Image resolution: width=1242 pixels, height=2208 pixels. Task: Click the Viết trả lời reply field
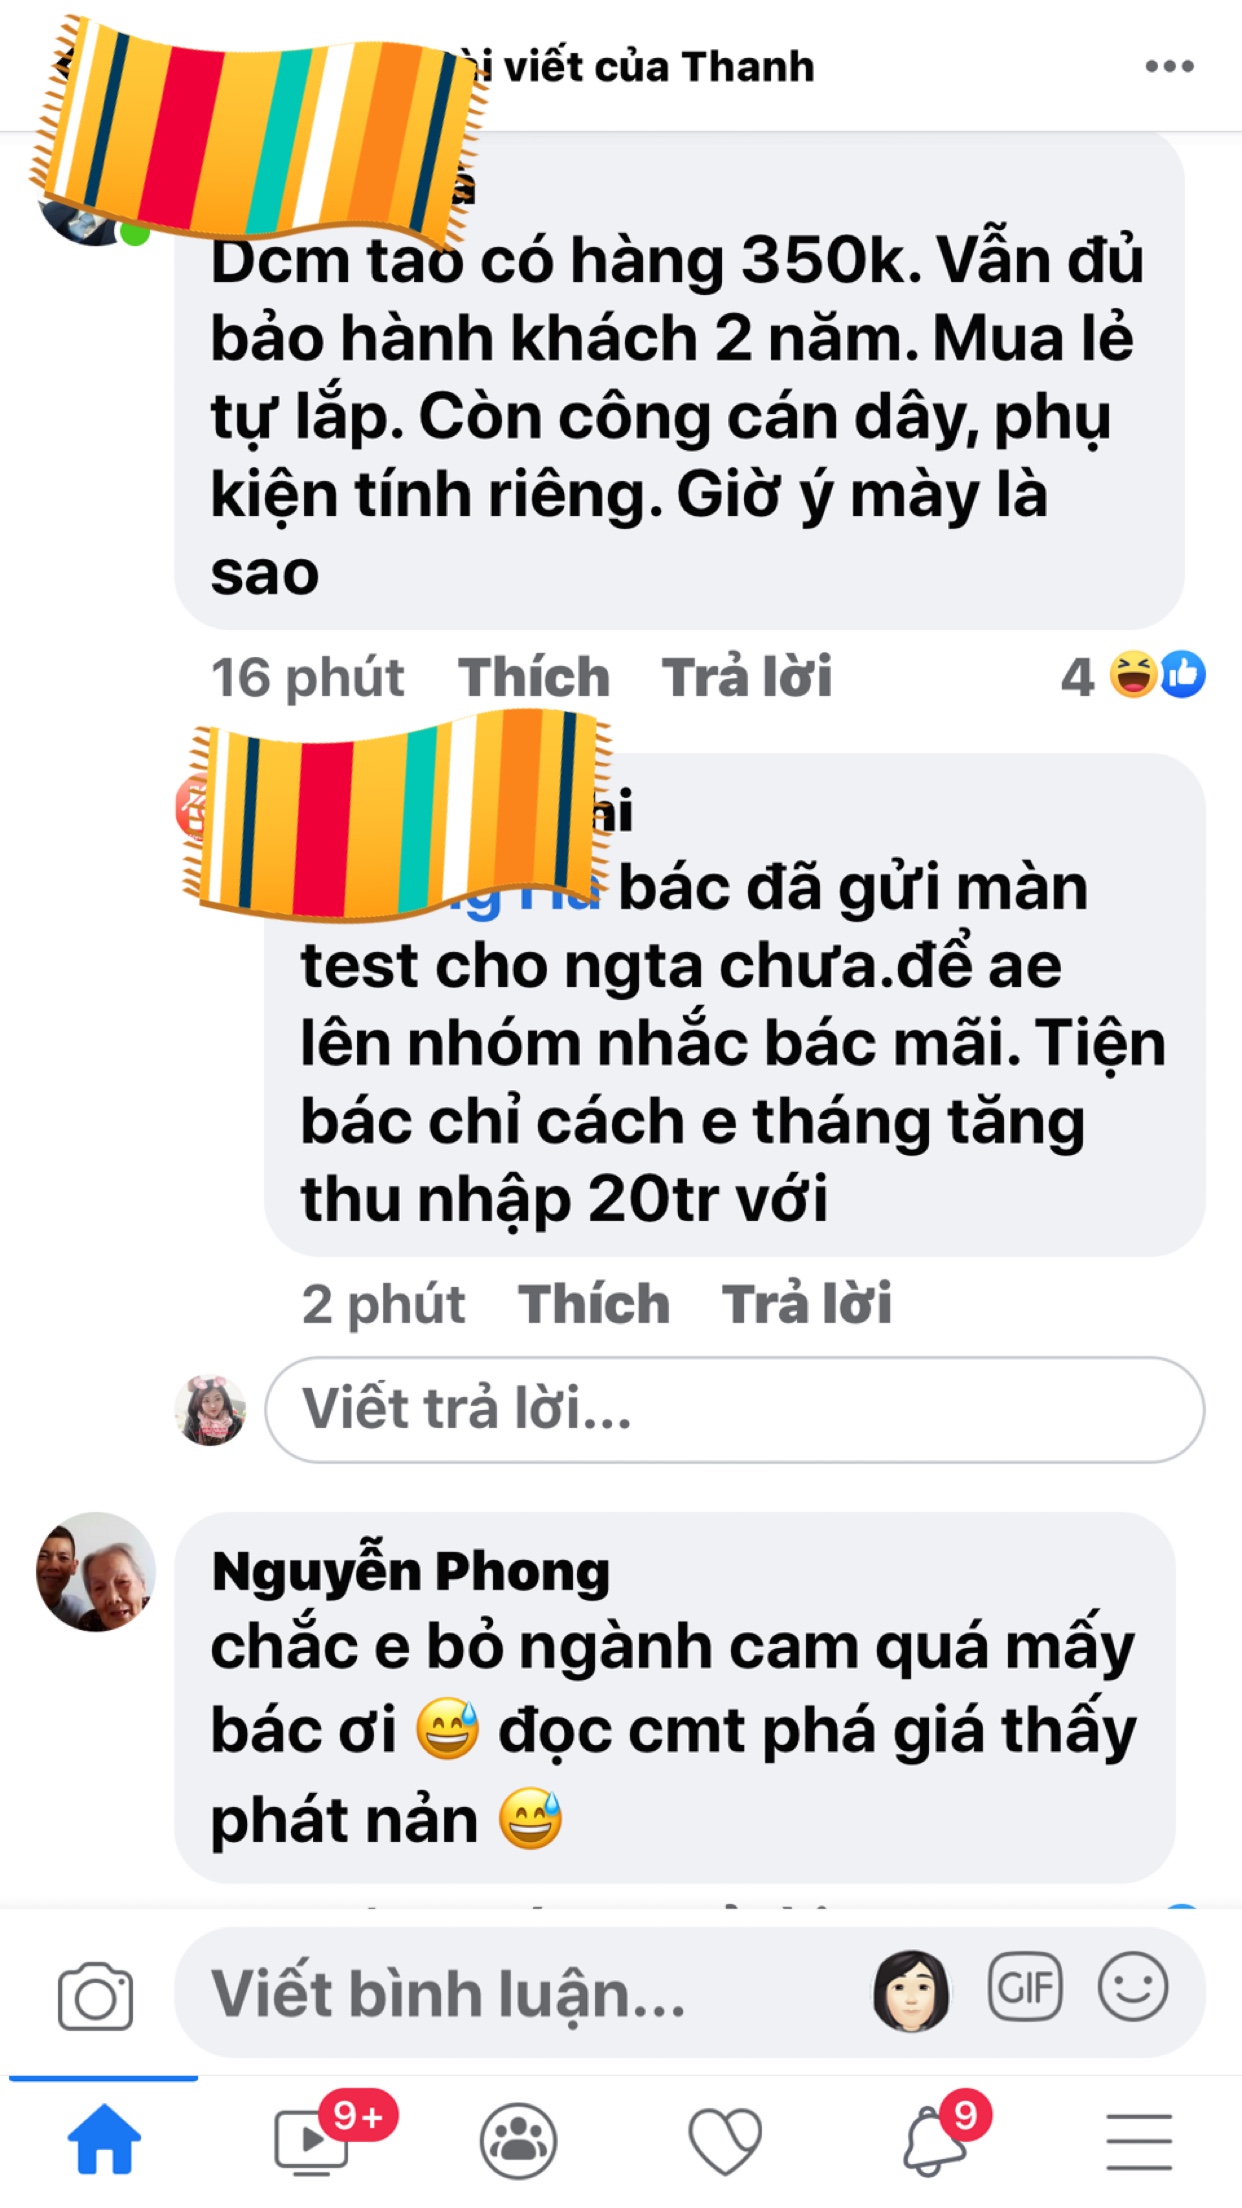[x=735, y=1409]
